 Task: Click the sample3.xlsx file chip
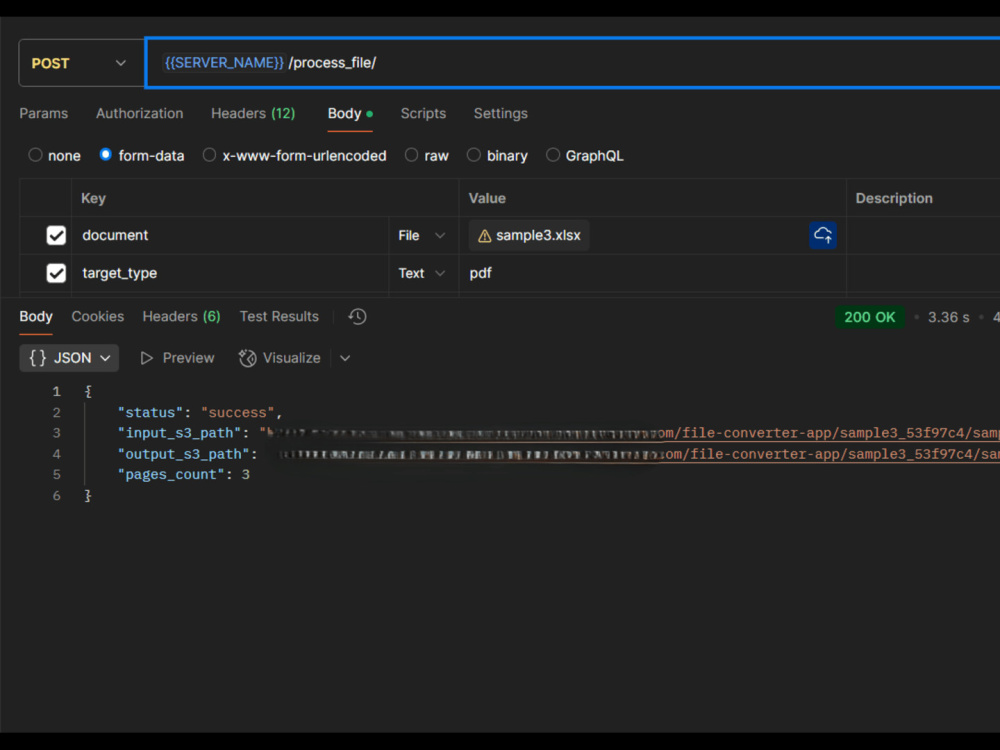click(529, 235)
